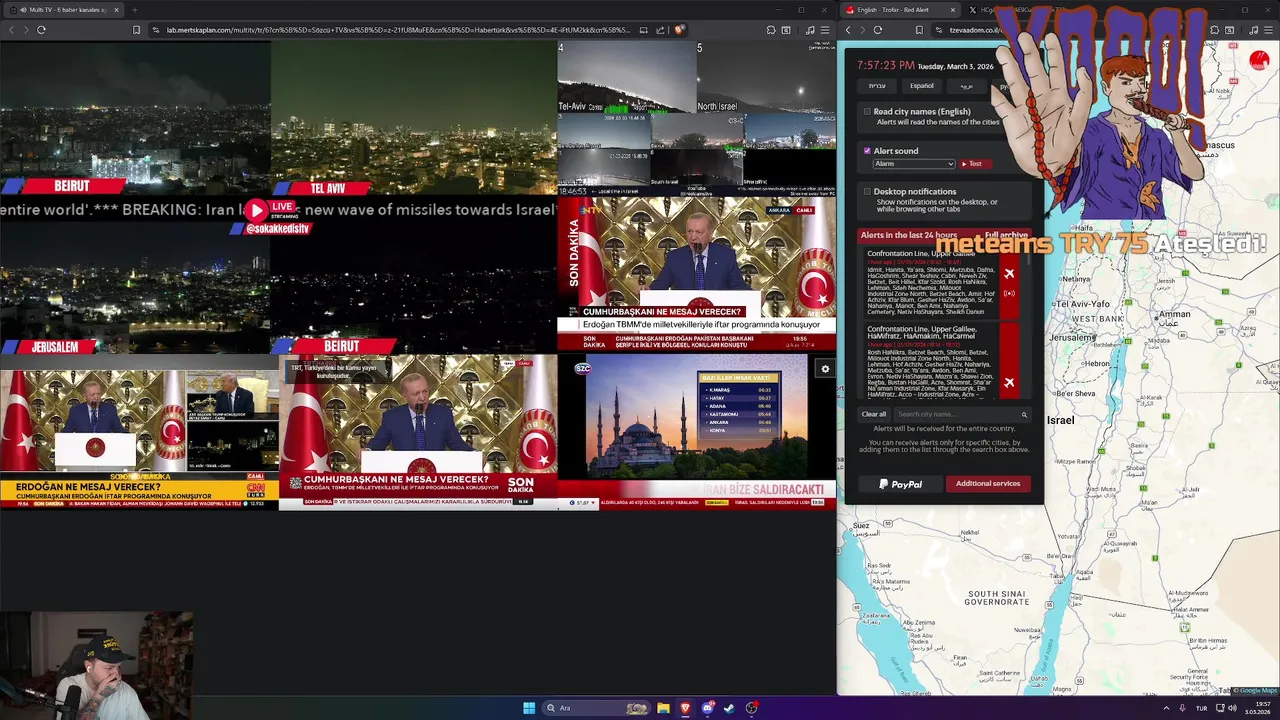Image resolution: width=1280 pixels, height=720 pixels.
Task: Click the first Confrontation Line alert text
Action: (931, 284)
